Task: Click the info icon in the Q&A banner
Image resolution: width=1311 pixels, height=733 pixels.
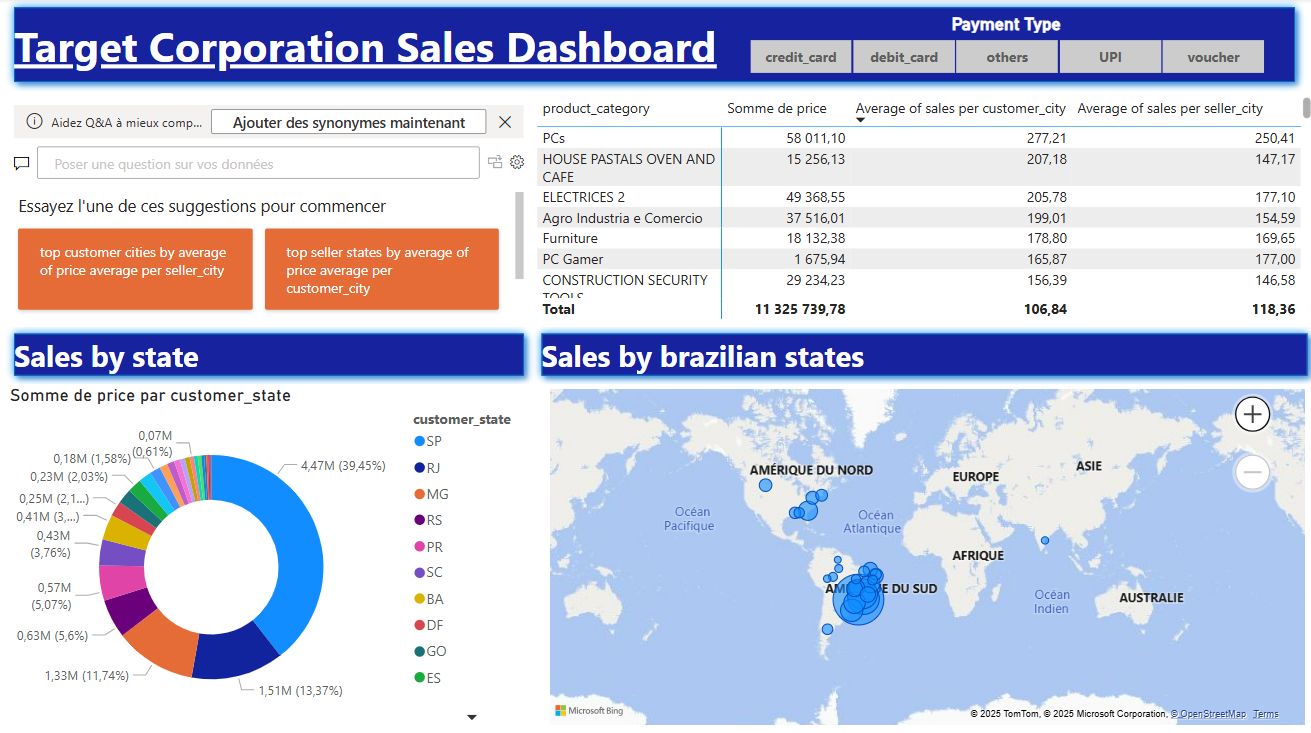Action: 34,122
